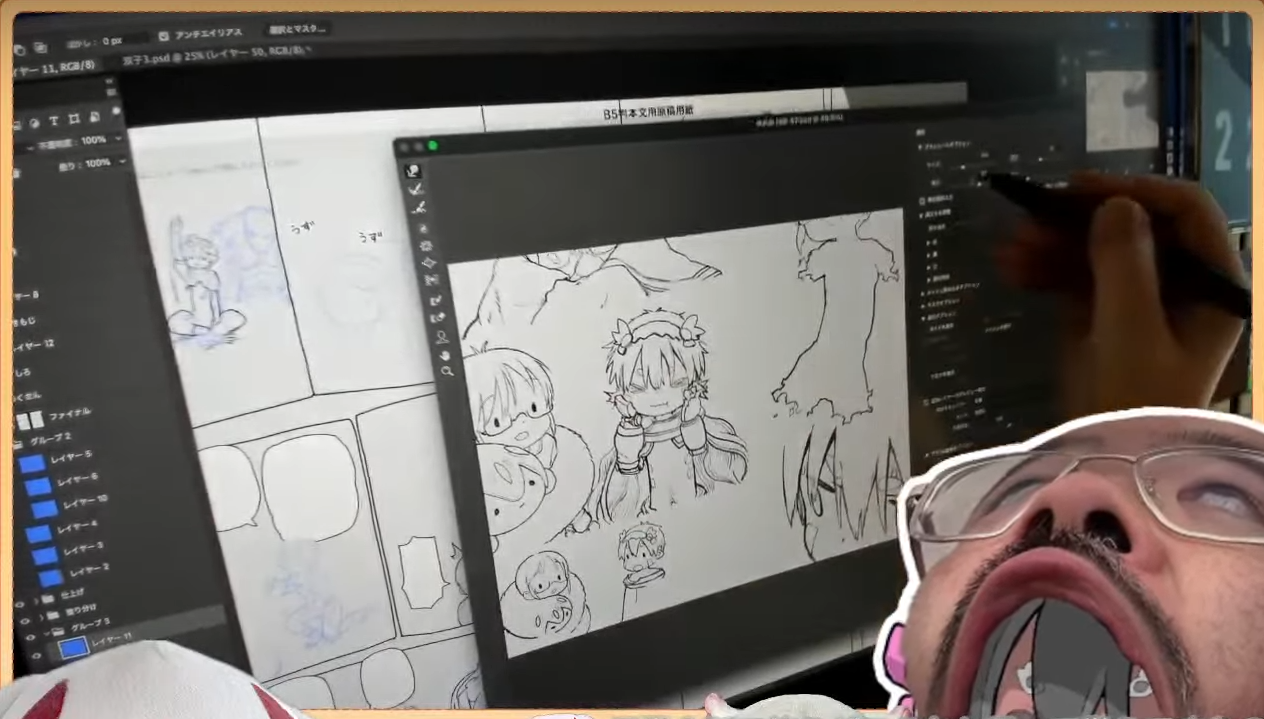Click the 選択とマスク... button

(298, 30)
